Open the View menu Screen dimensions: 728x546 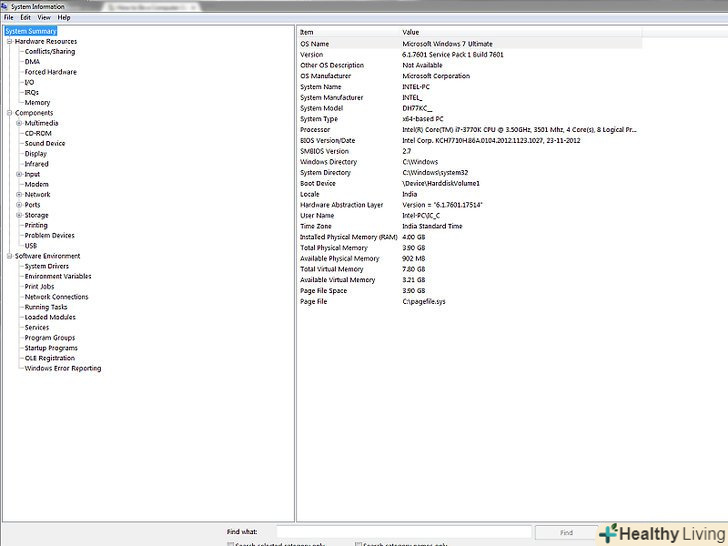(44, 18)
